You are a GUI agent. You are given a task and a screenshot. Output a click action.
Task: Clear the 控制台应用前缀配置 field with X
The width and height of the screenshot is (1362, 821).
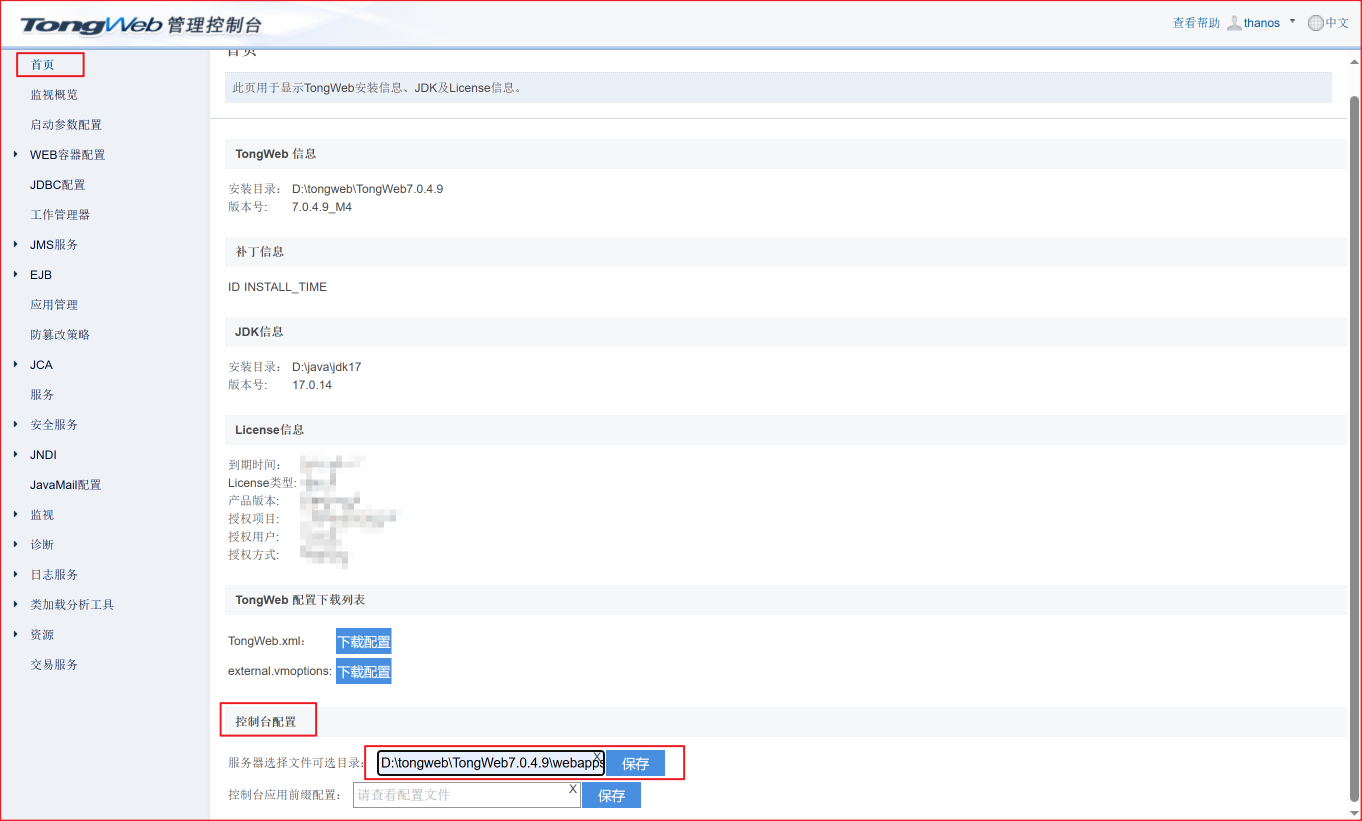tap(573, 789)
